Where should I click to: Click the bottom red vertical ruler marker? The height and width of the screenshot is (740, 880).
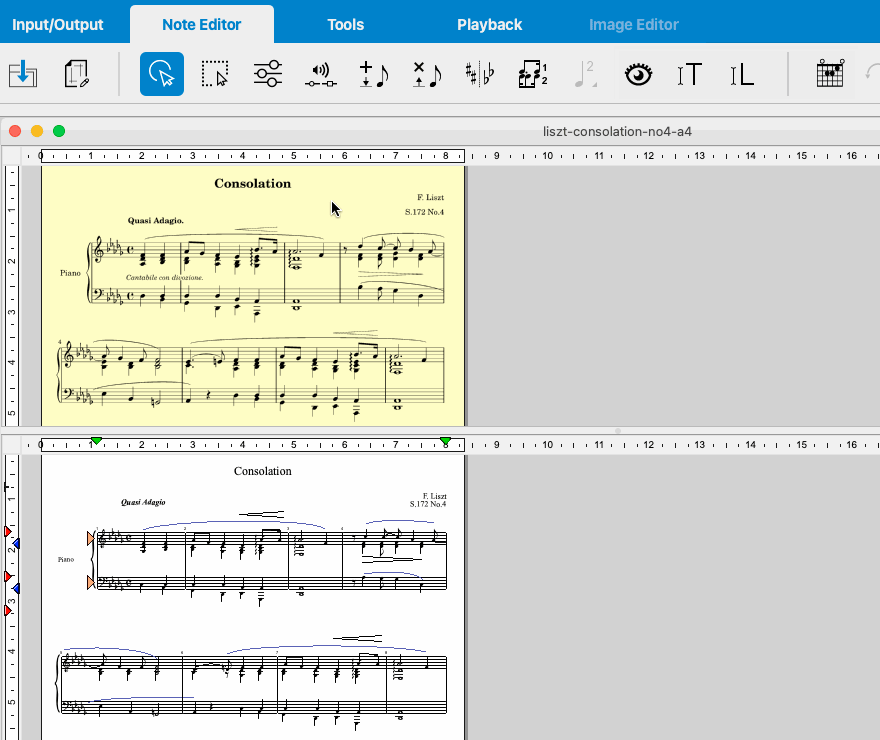[8, 610]
